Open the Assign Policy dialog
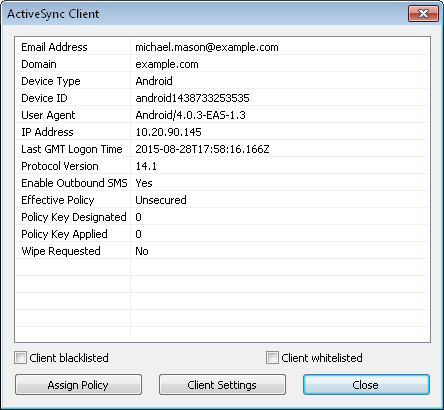 tap(78, 385)
